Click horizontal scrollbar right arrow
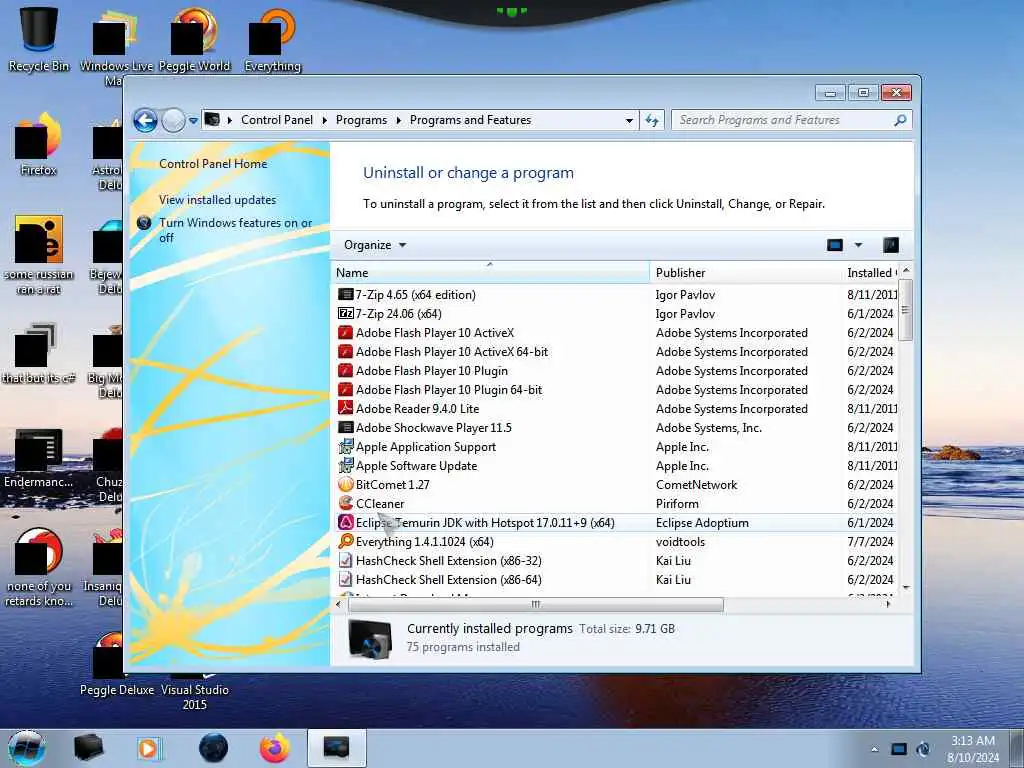Viewport: 1024px width, 768px height. [888, 605]
